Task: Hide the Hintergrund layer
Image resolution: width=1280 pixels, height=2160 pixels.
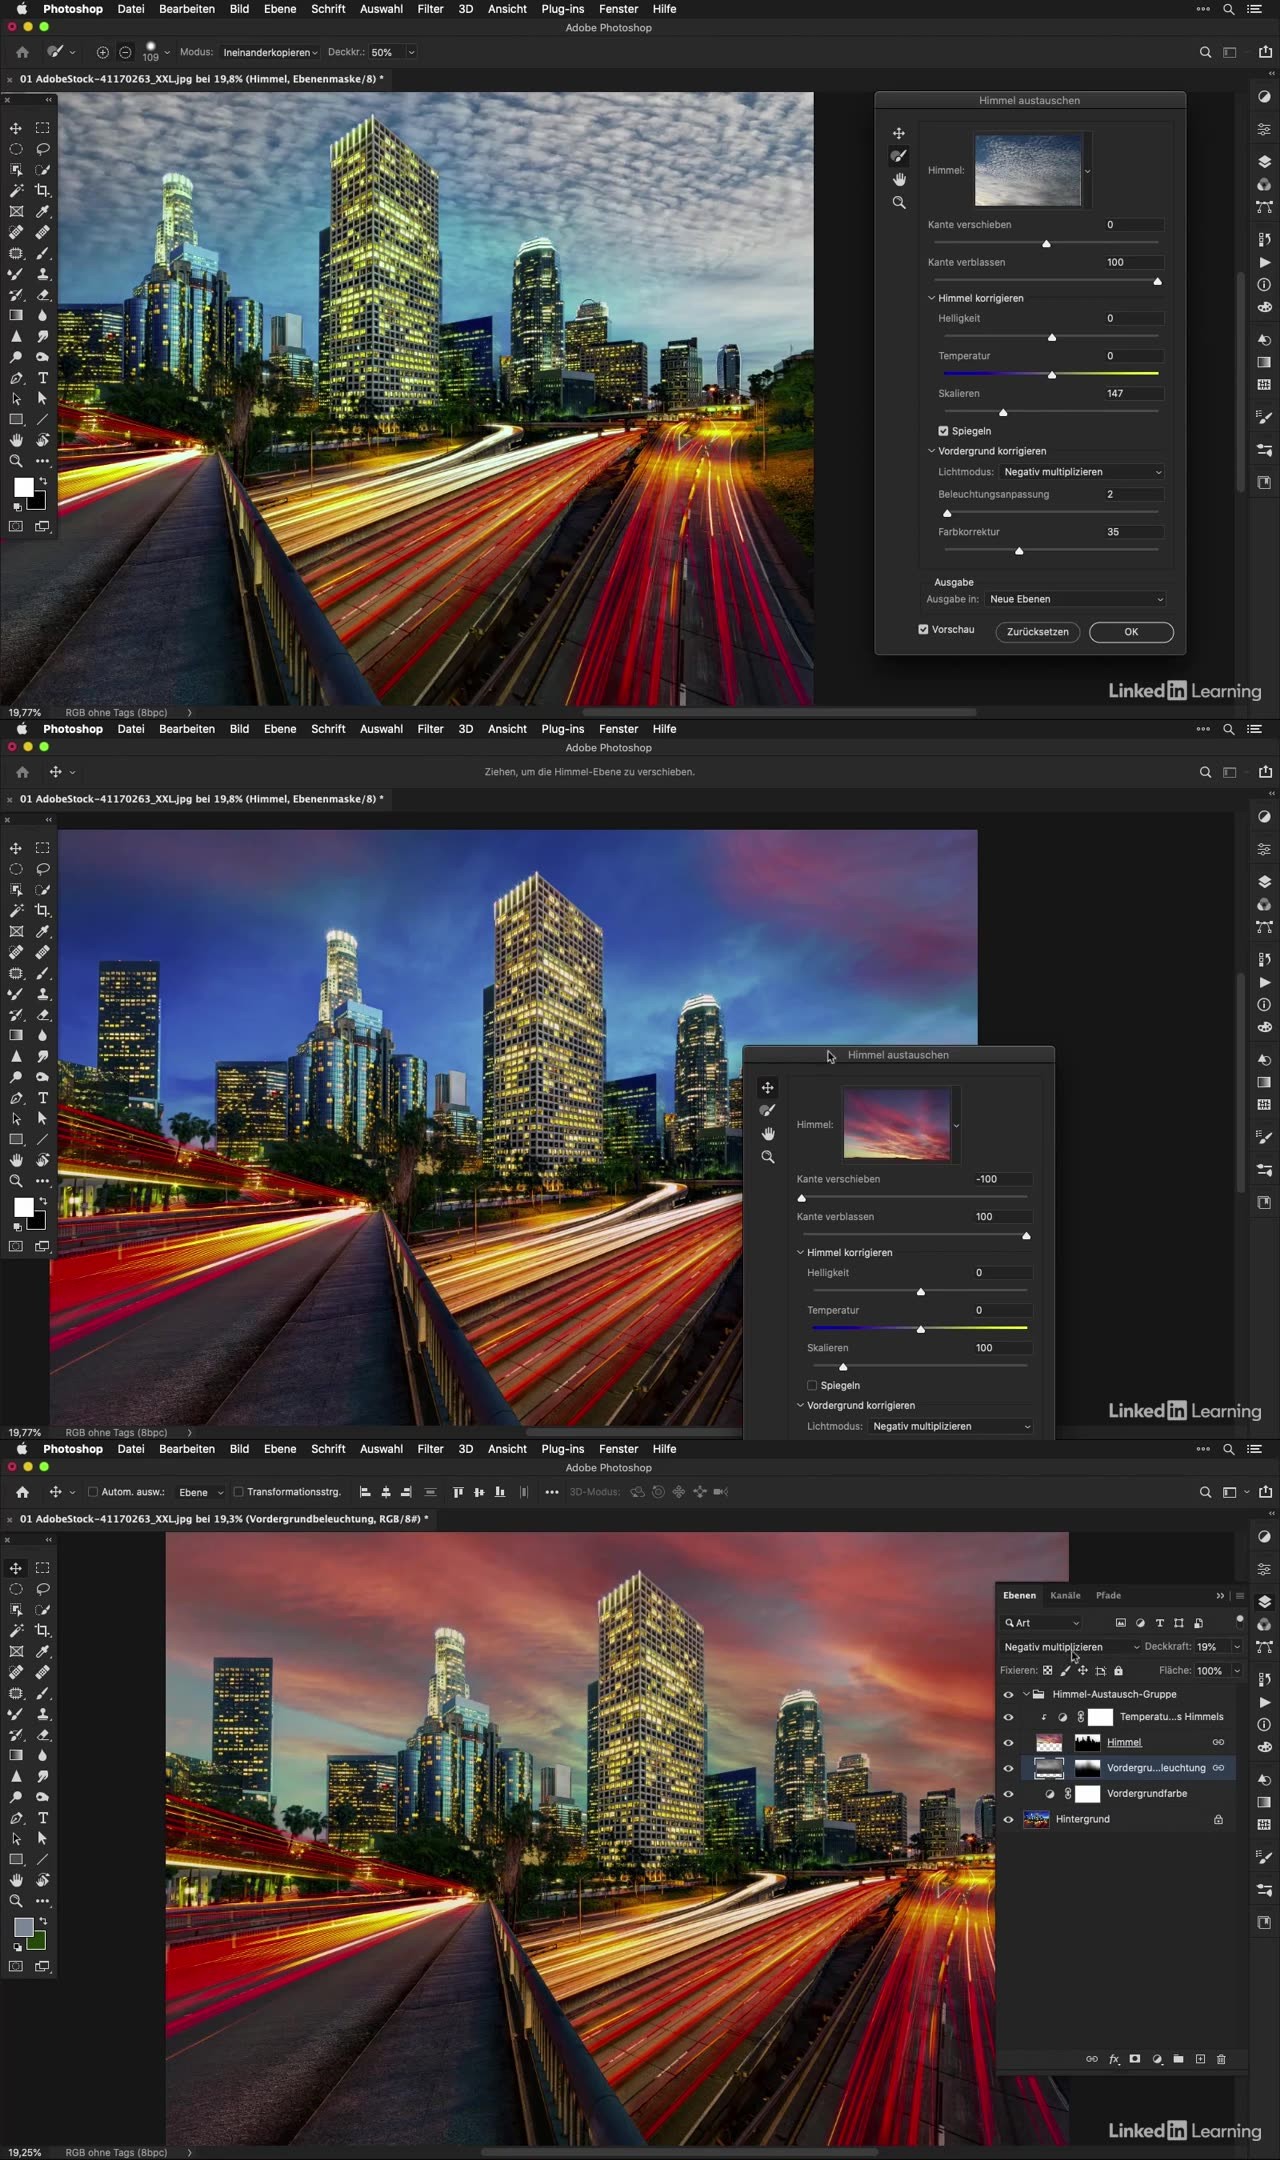Action: click(x=1008, y=1820)
